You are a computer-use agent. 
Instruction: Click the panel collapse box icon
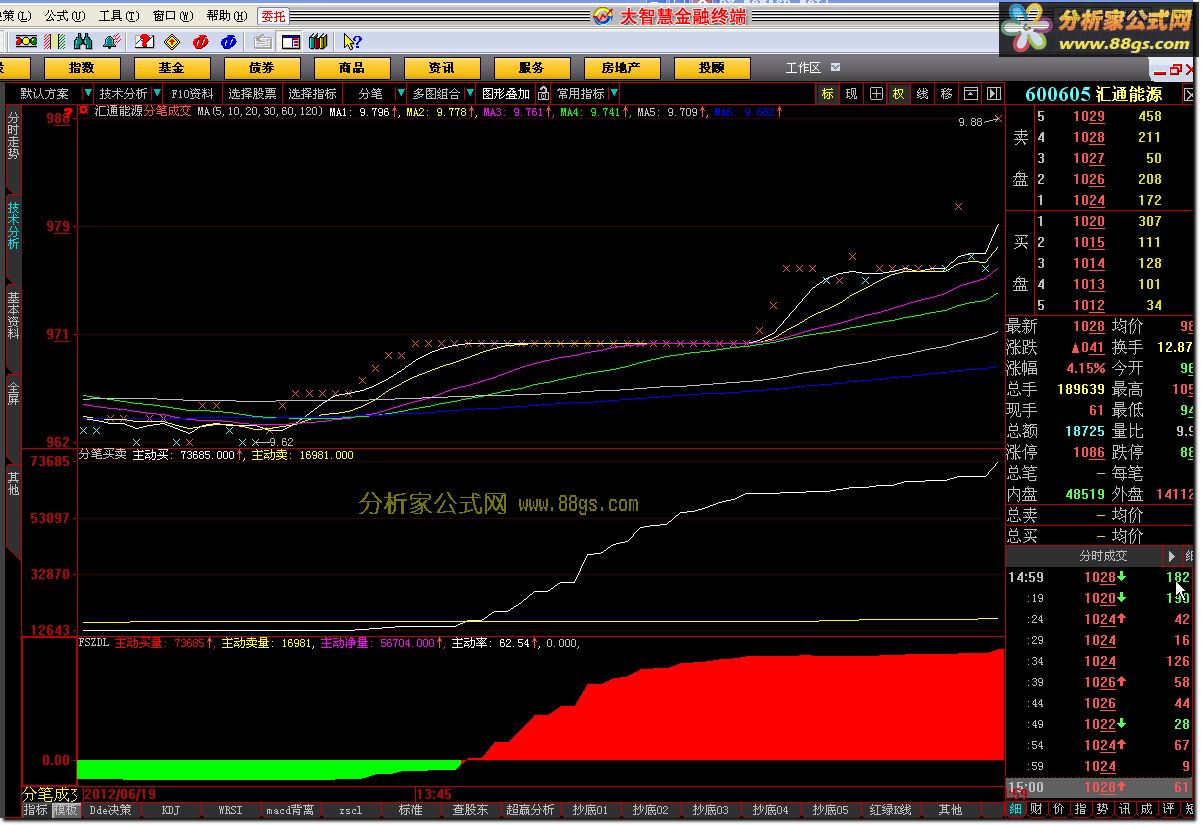pos(970,93)
